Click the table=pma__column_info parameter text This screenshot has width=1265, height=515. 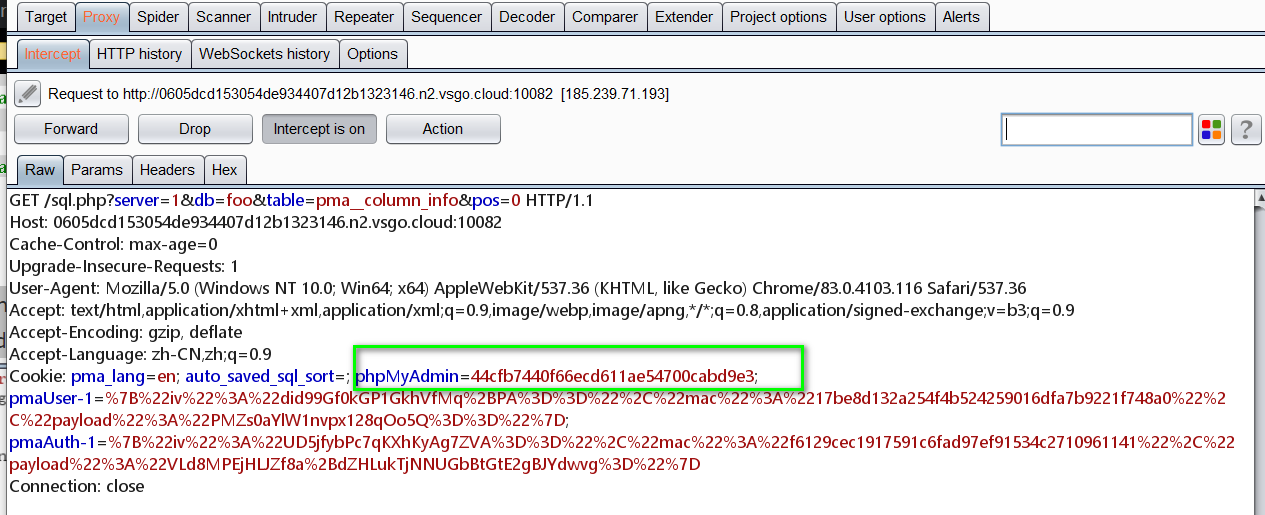click(x=361, y=200)
